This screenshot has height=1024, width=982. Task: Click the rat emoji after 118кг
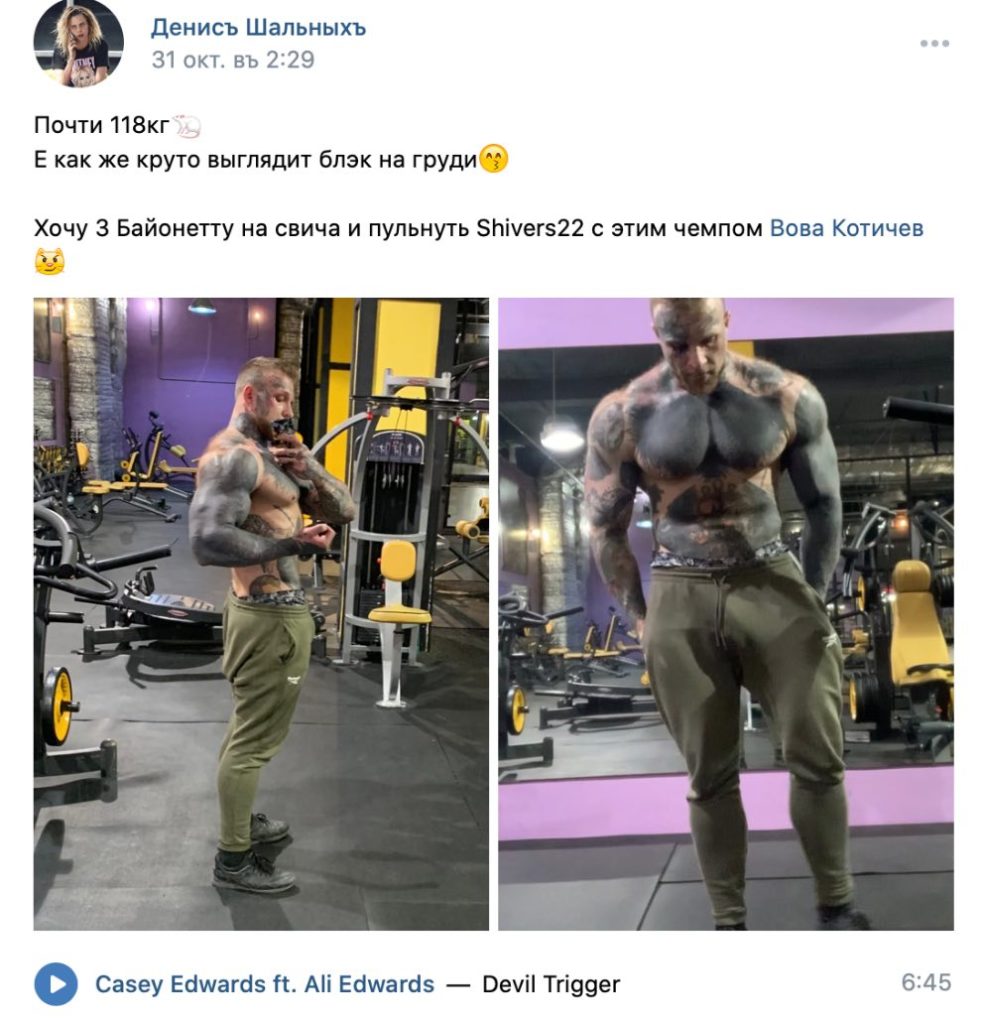coord(186,126)
